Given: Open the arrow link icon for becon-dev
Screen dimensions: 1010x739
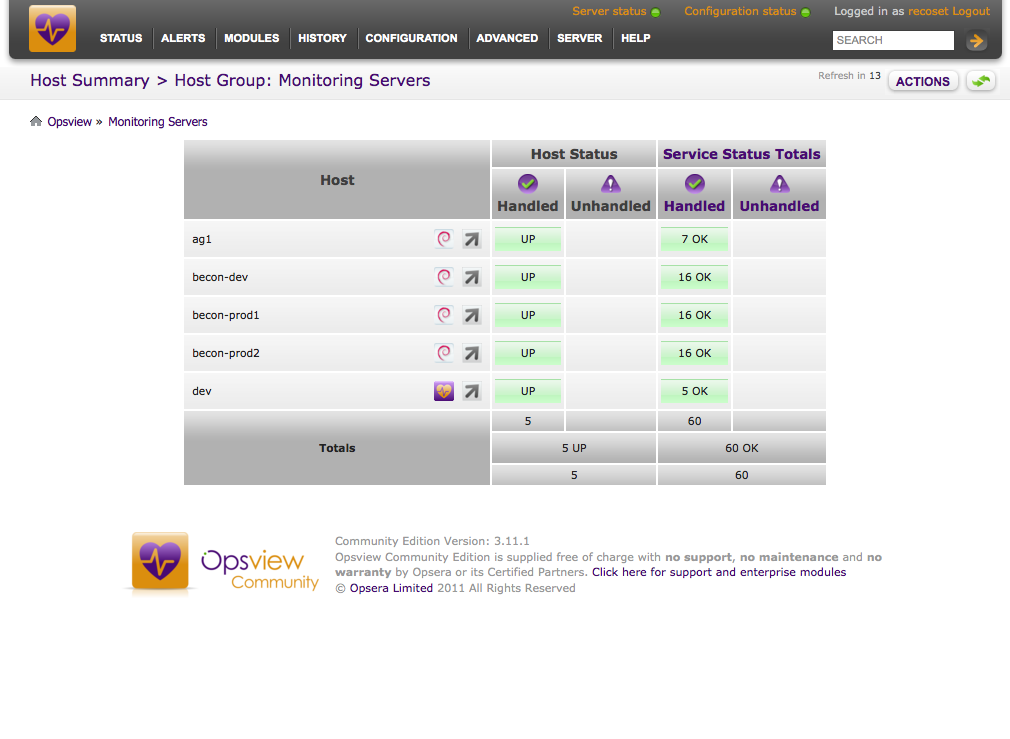Looking at the screenshot, I should point(472,278).
